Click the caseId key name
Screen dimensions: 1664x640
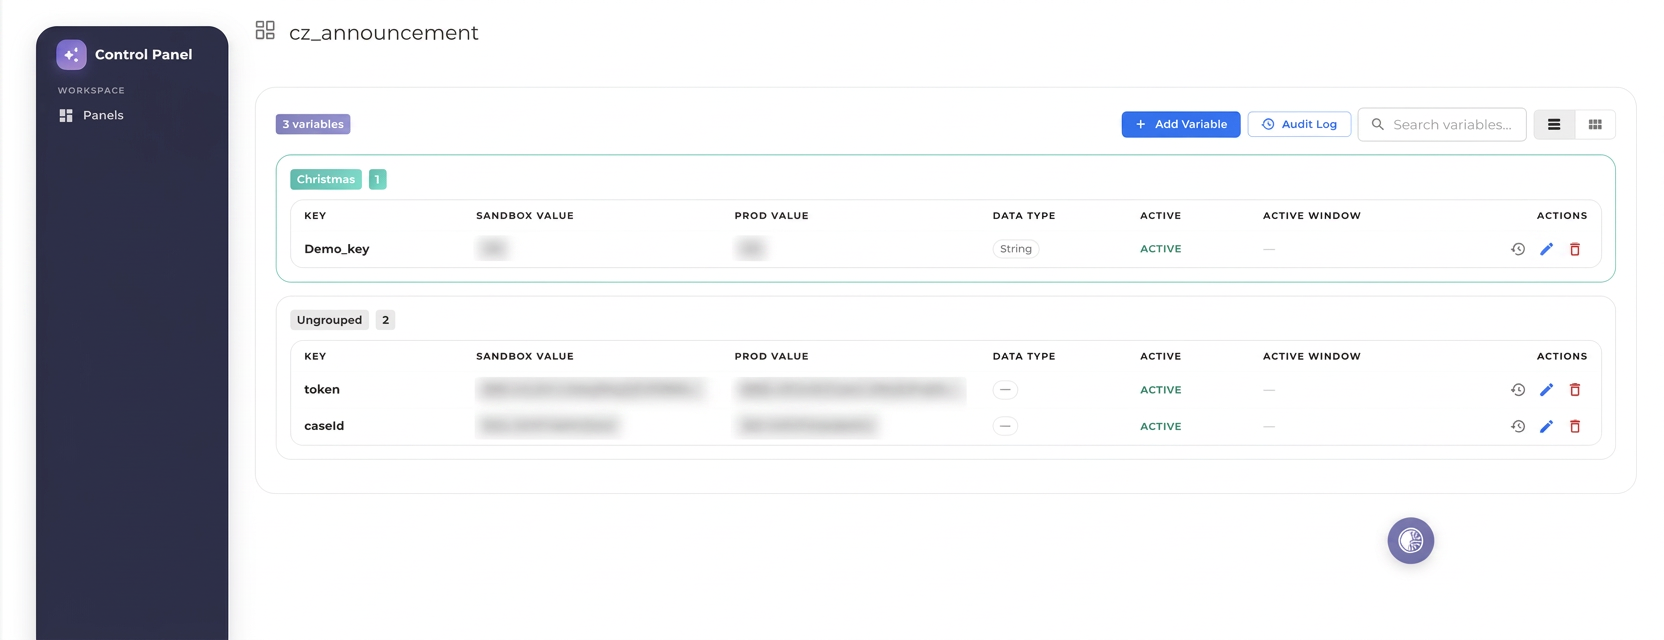(324, 426)
